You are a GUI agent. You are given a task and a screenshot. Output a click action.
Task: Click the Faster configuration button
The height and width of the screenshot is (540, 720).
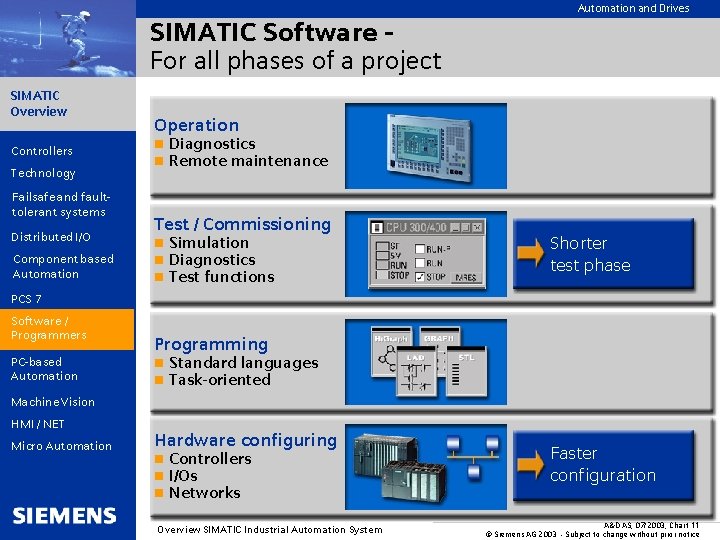coord(603,465)
